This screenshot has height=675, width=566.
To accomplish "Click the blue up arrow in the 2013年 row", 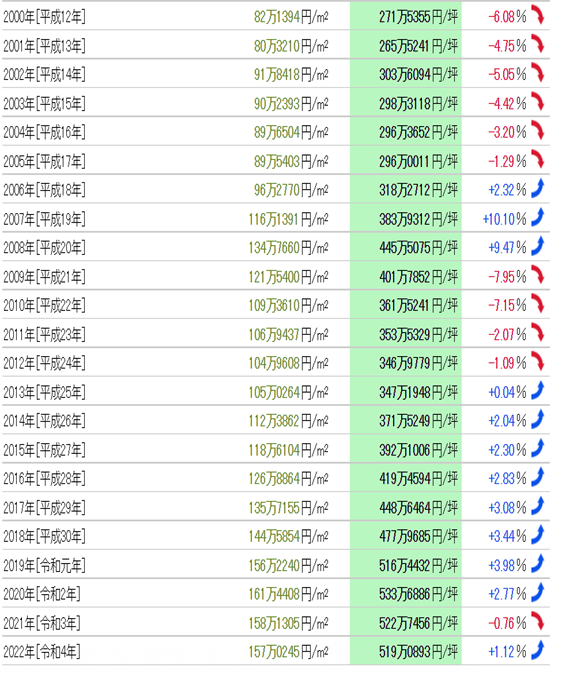I will coord(537,390).
